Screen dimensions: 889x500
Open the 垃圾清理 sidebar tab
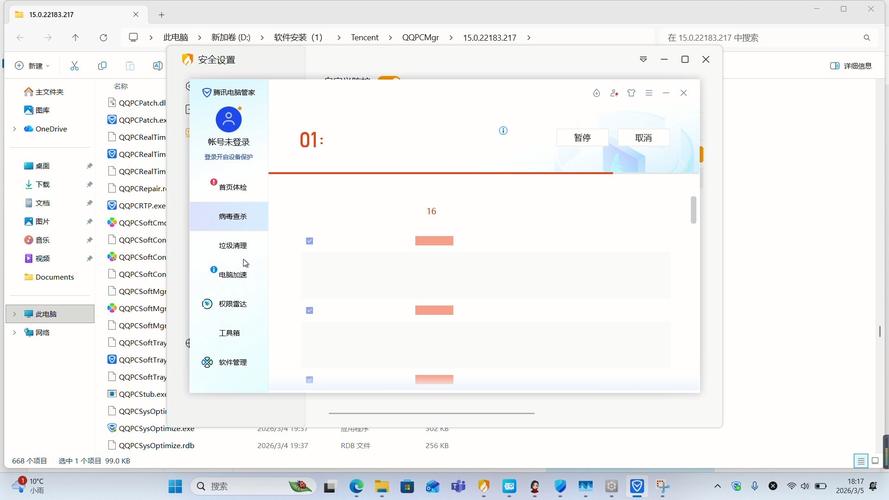229,245
